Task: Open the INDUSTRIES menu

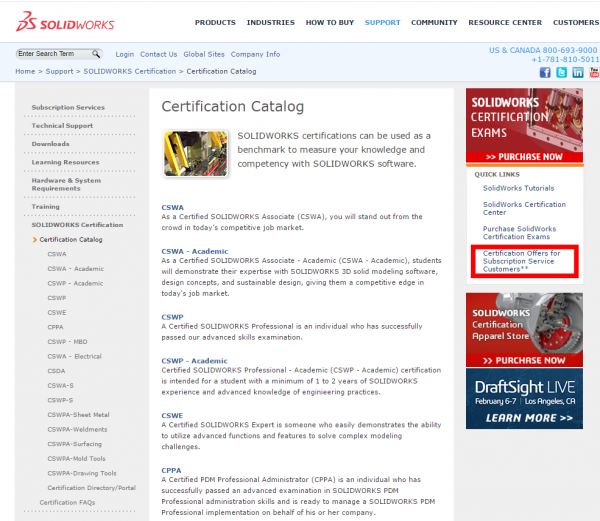Action: coord(271,23)
